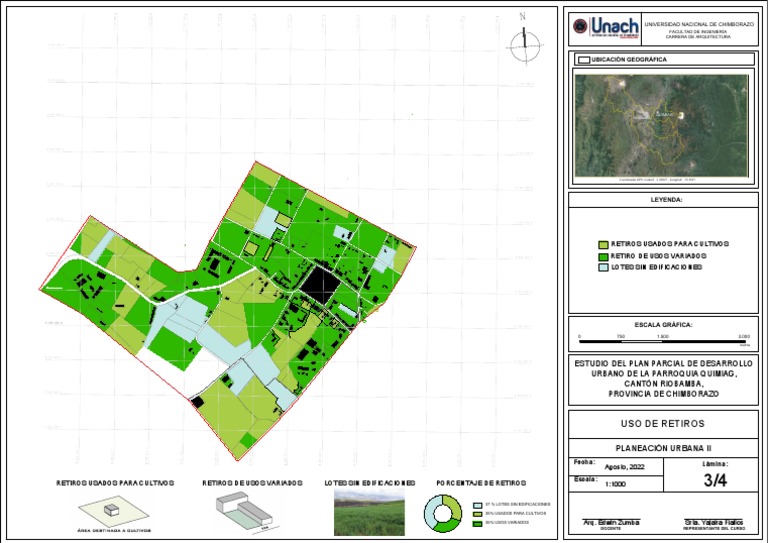The width and height of the screenshot is (768, 543).
Task: Select the yellow-green cultivos legend swatch
Action: 602,244
